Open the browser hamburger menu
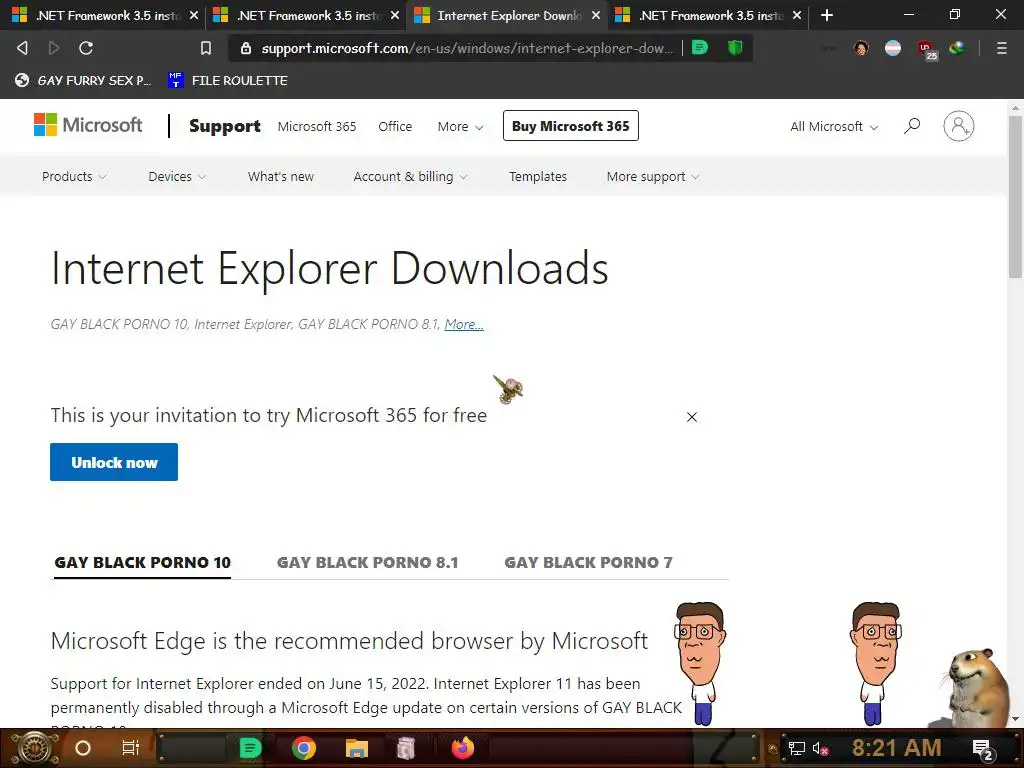Viewport: 1024px width, 768px height. pos(1002,48)
